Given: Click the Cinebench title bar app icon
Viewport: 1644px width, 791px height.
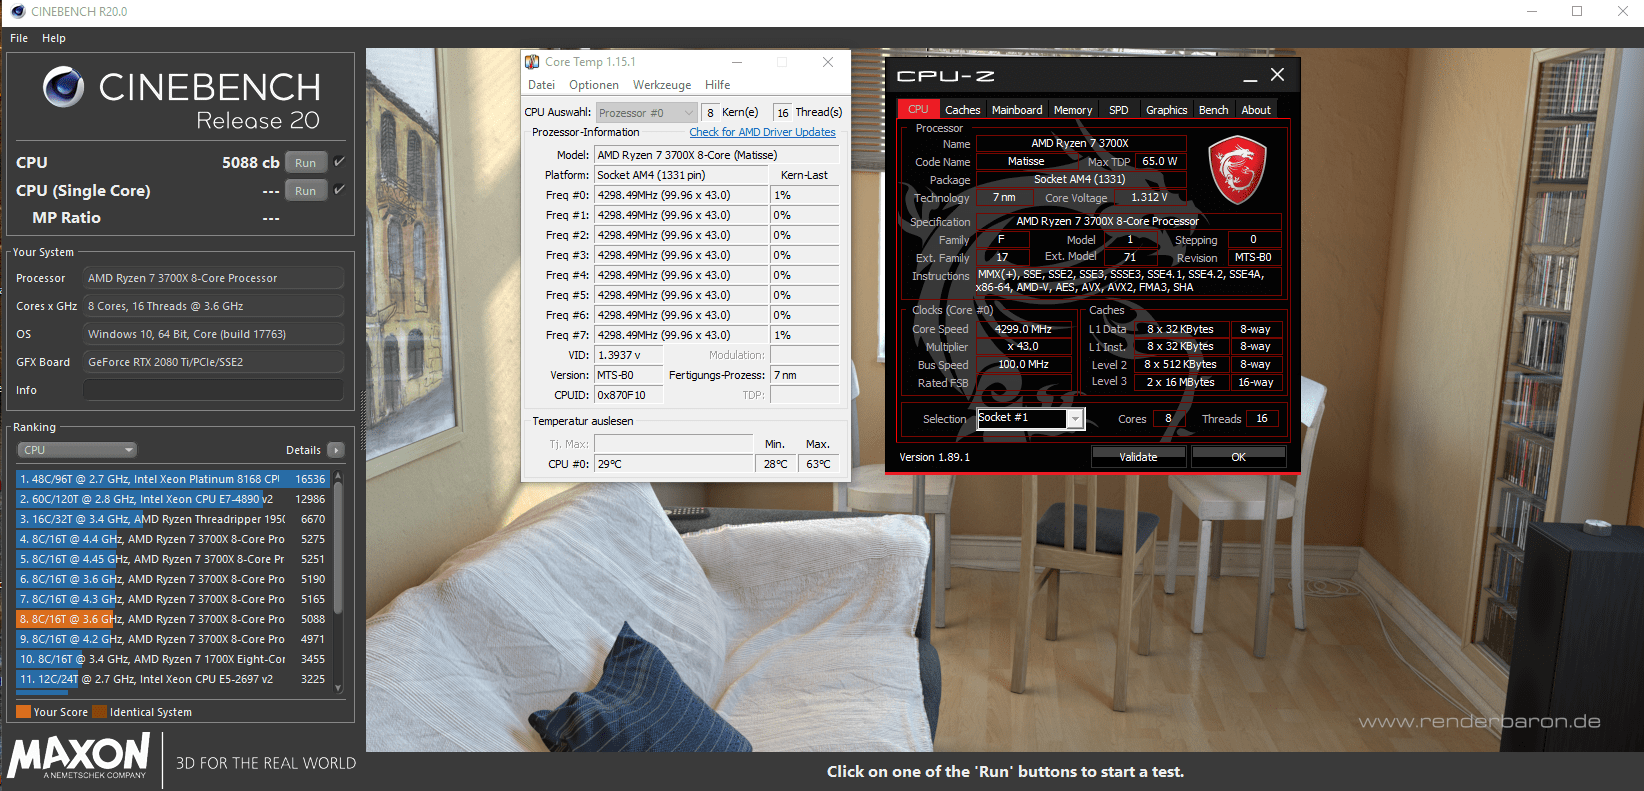Looking at the screenshot, I should click(17, 11).
